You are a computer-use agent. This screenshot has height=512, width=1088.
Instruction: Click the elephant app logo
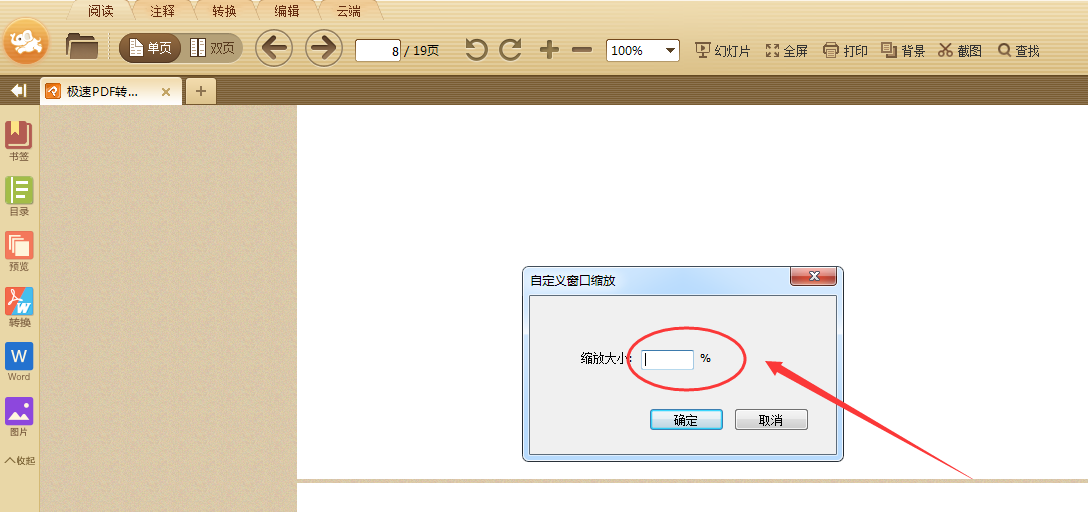click(x=26, y=42)
